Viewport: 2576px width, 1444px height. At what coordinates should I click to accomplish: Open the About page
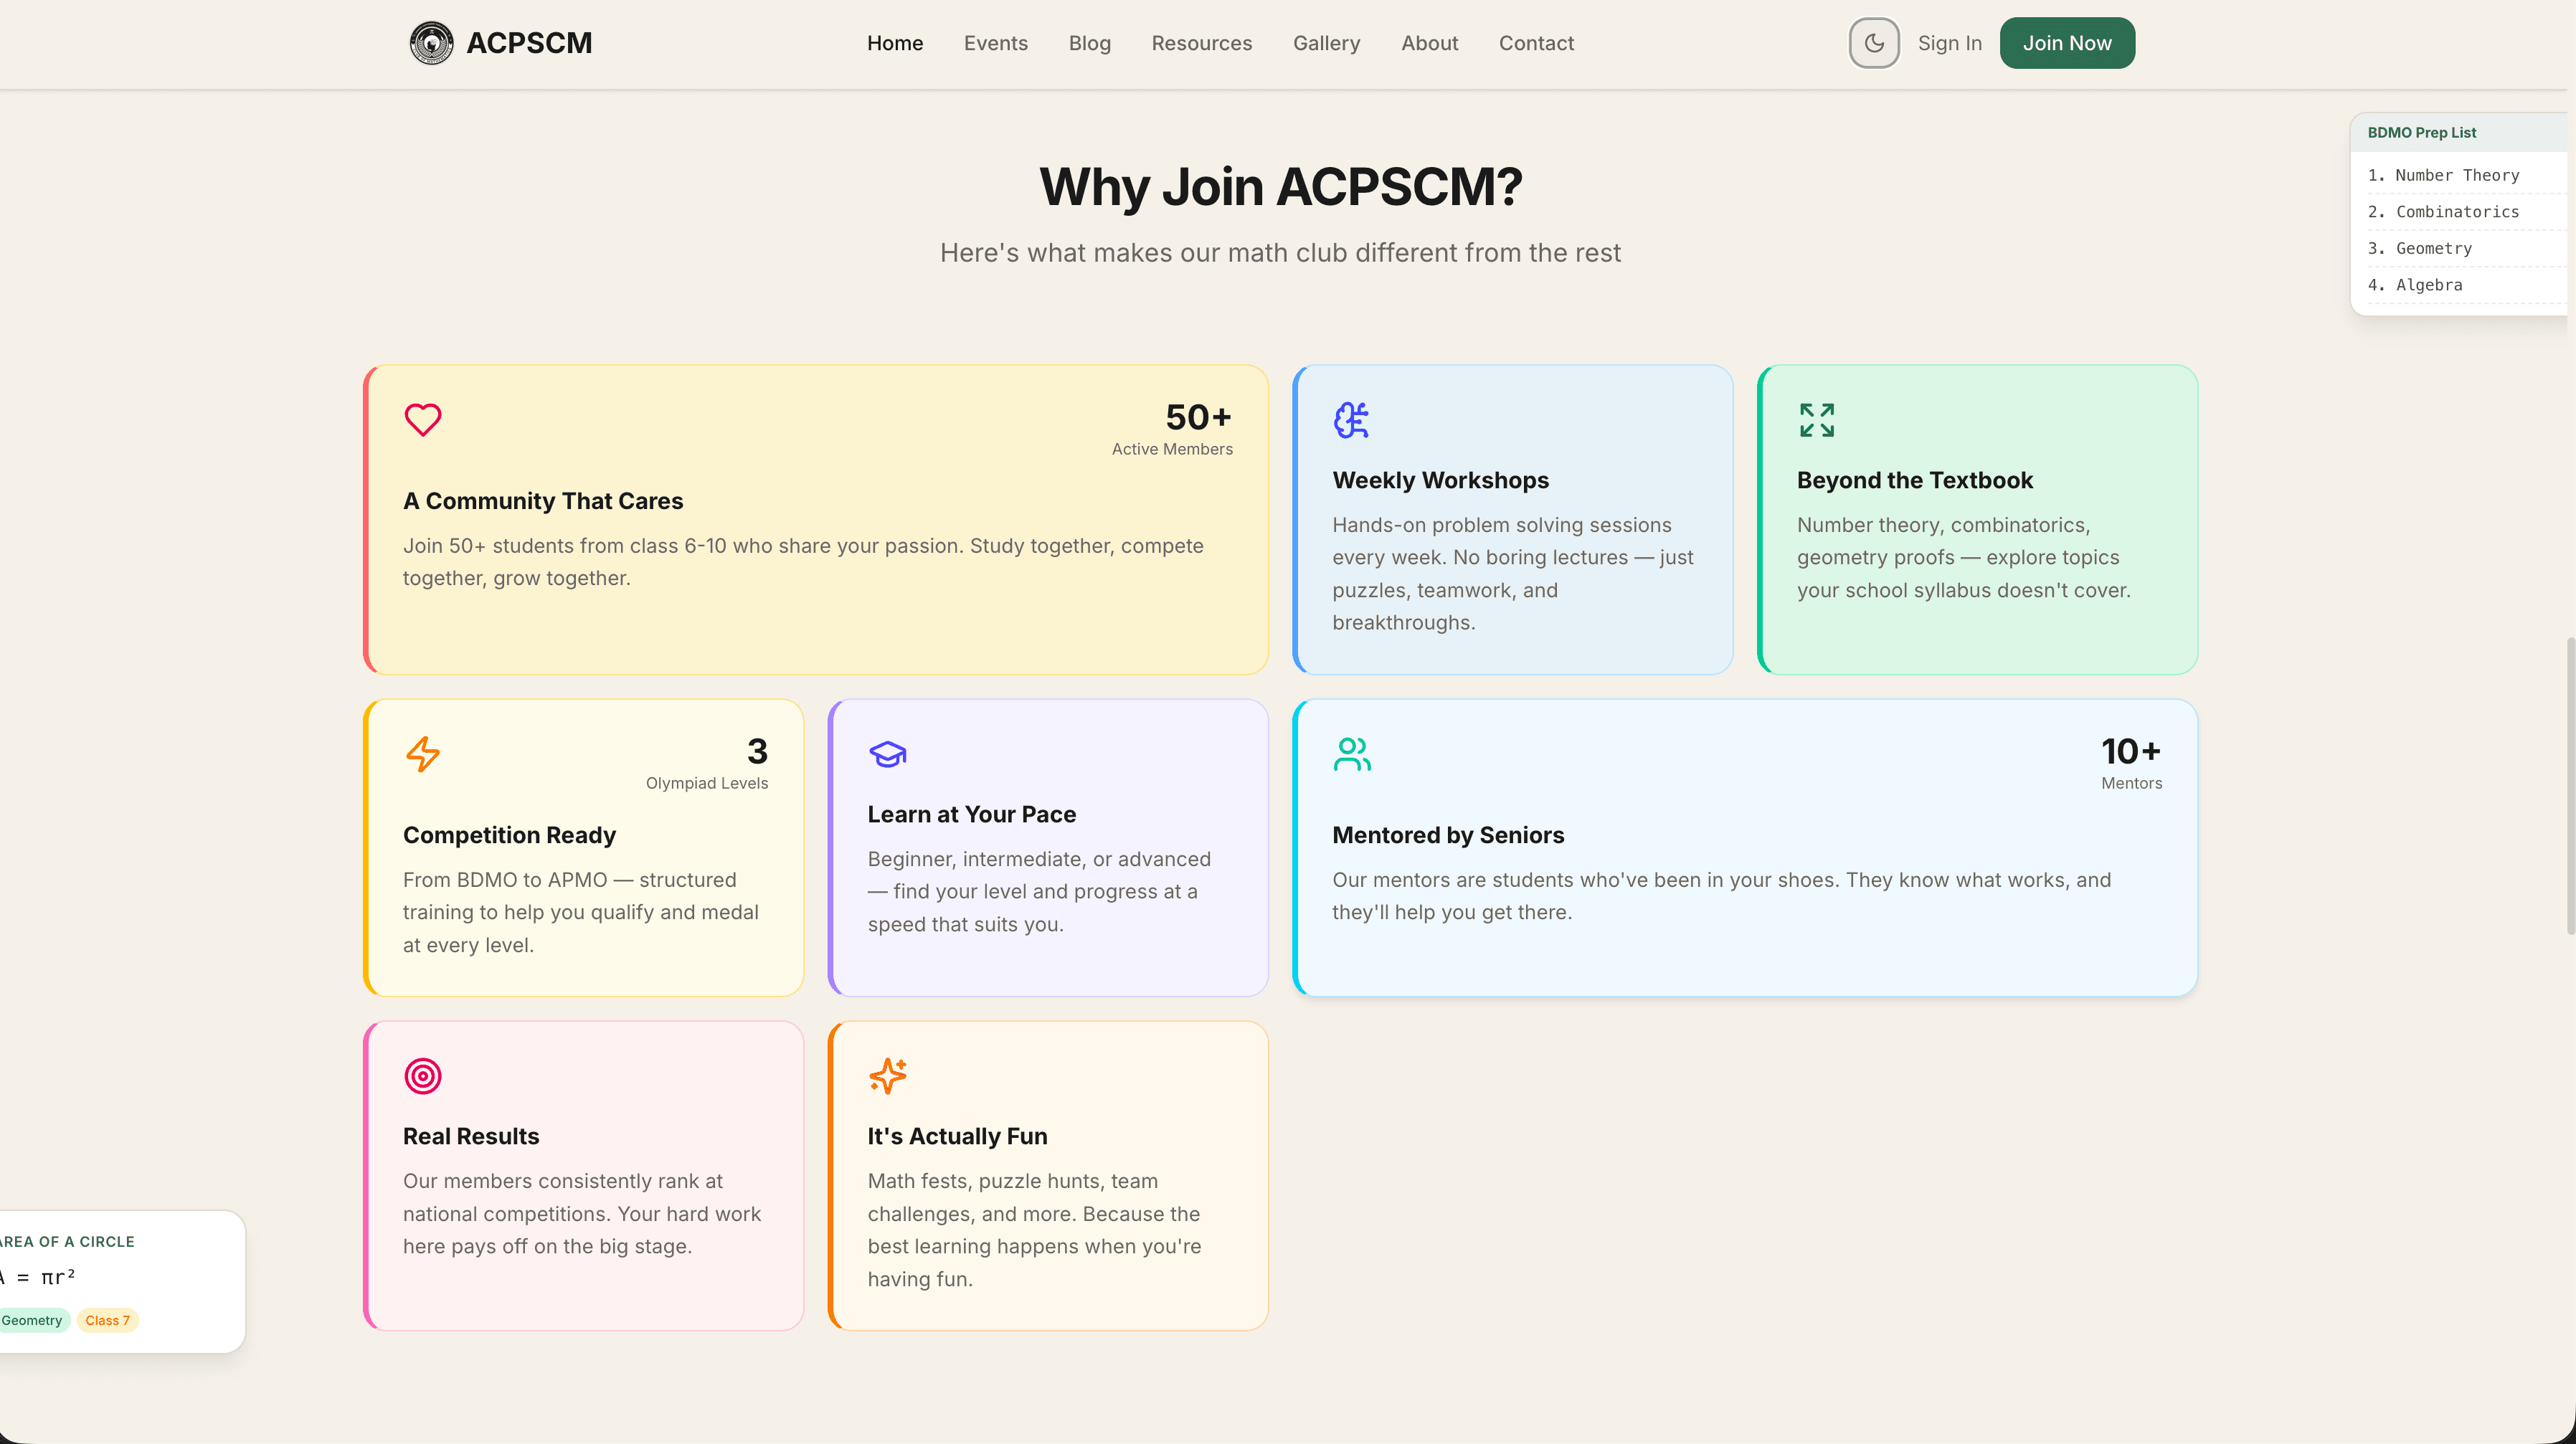coord(1429,43)
